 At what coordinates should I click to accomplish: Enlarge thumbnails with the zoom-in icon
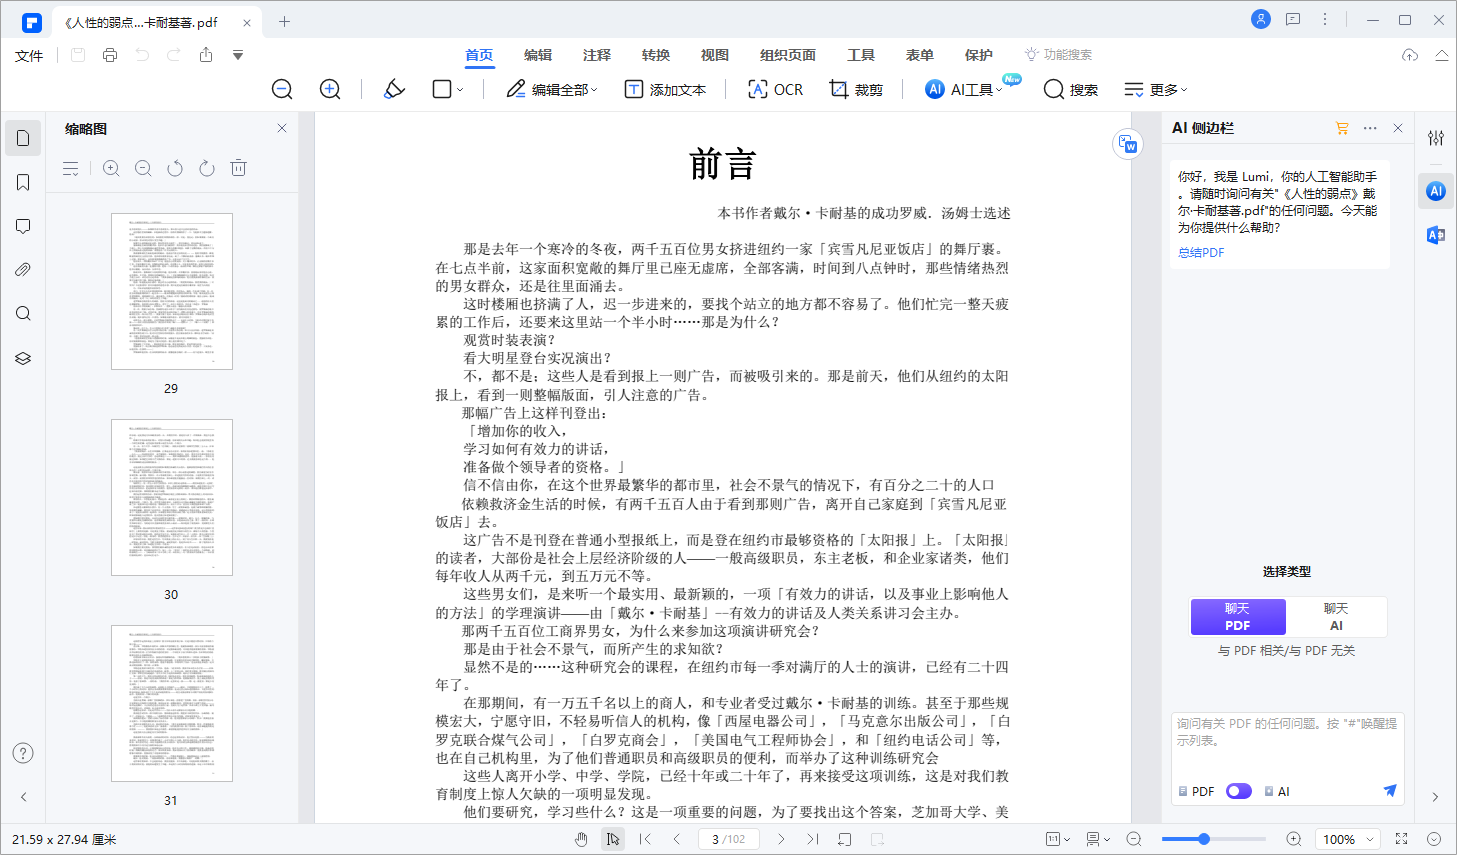click(x=111, y=168)
